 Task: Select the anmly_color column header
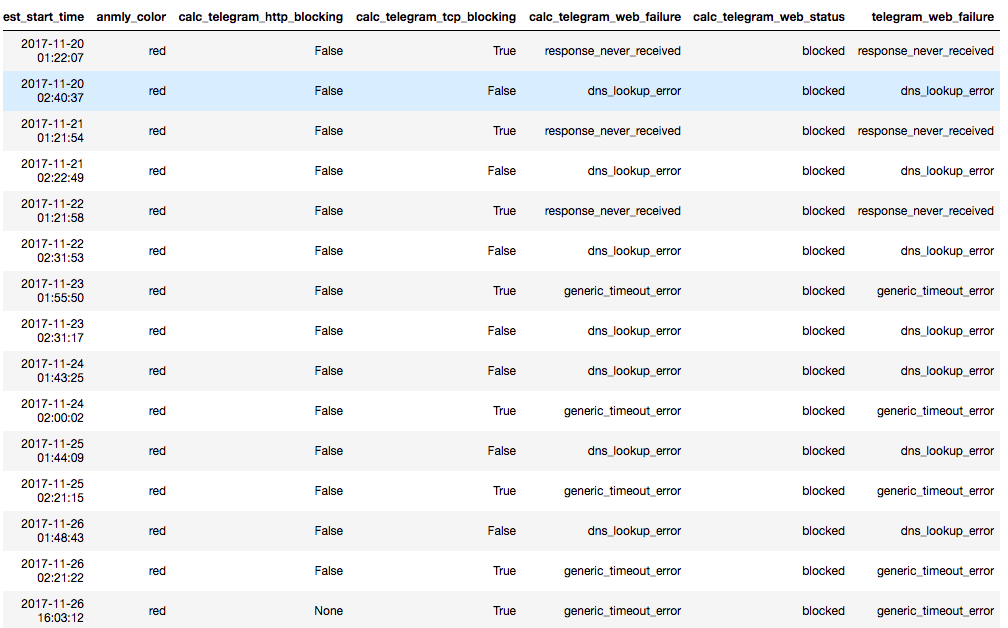point(131,17)
